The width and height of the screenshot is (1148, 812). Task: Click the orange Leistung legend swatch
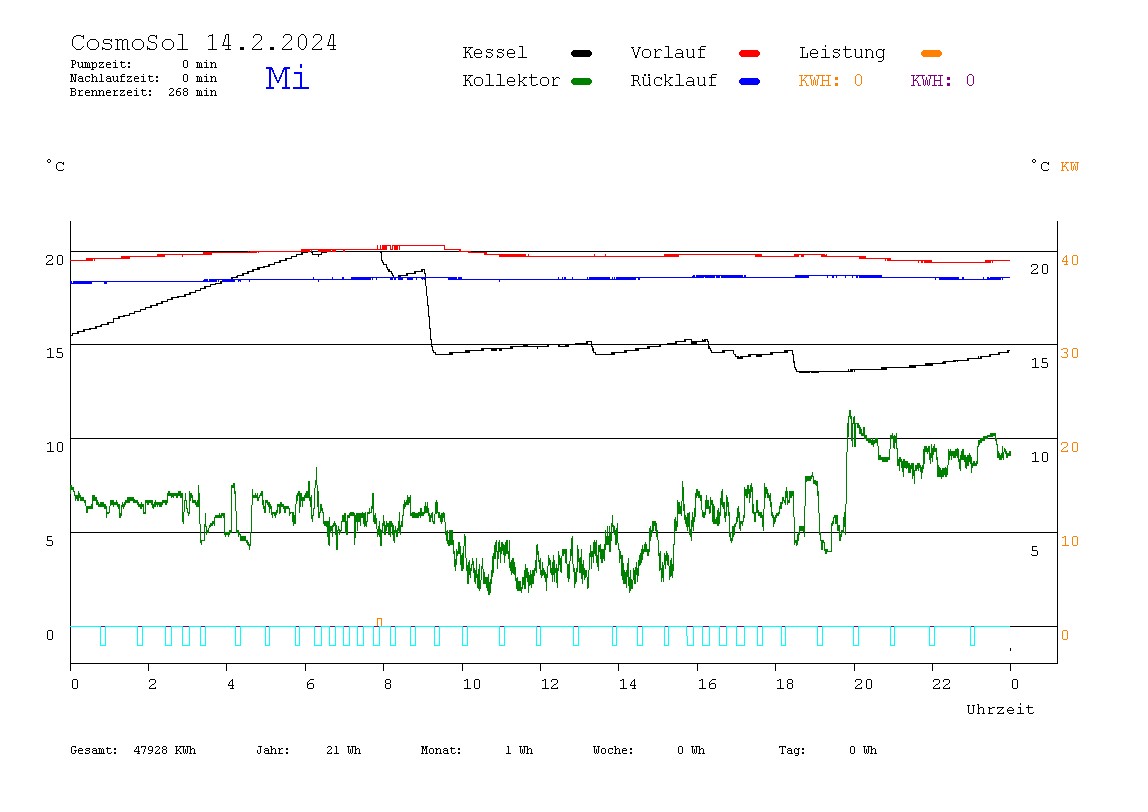[x=931, y=53]
